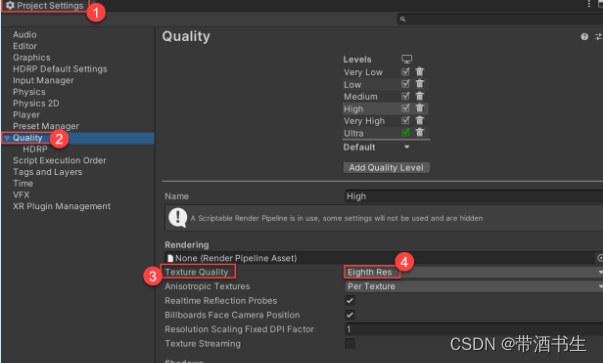Click the Render Pipeline Asset field

click(x=380, y=258)
